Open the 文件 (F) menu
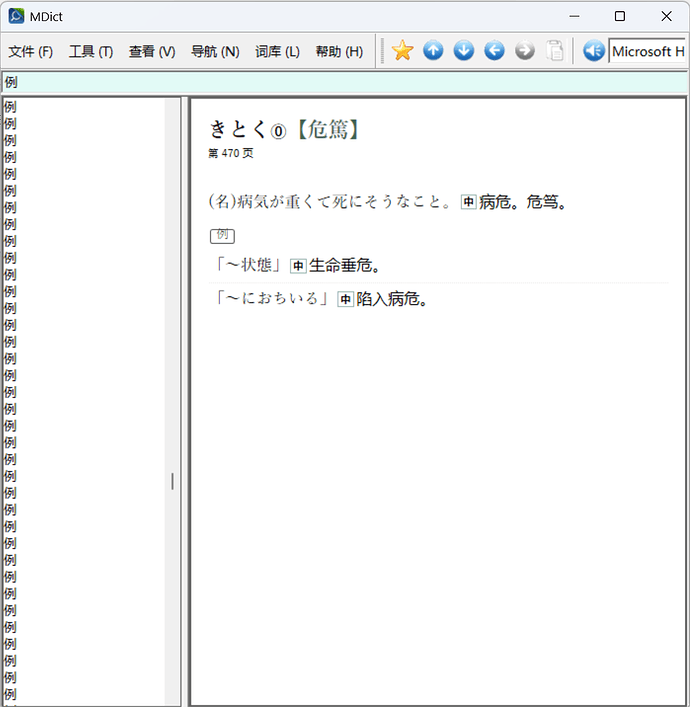This screenshot has width=690, height=707. click(x=31, y=52)
